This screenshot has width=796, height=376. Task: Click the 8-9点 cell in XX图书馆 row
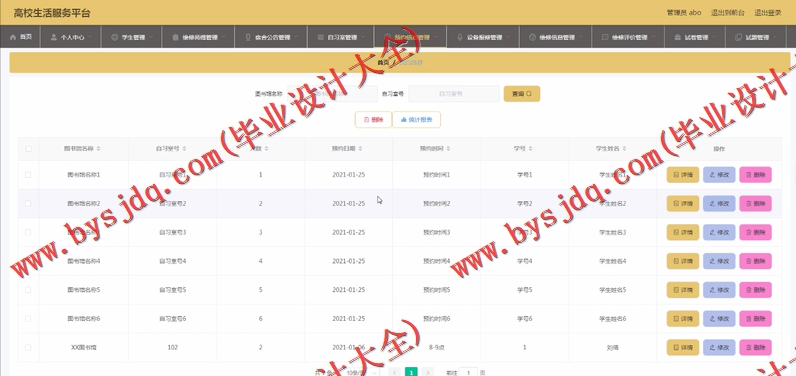437,348
